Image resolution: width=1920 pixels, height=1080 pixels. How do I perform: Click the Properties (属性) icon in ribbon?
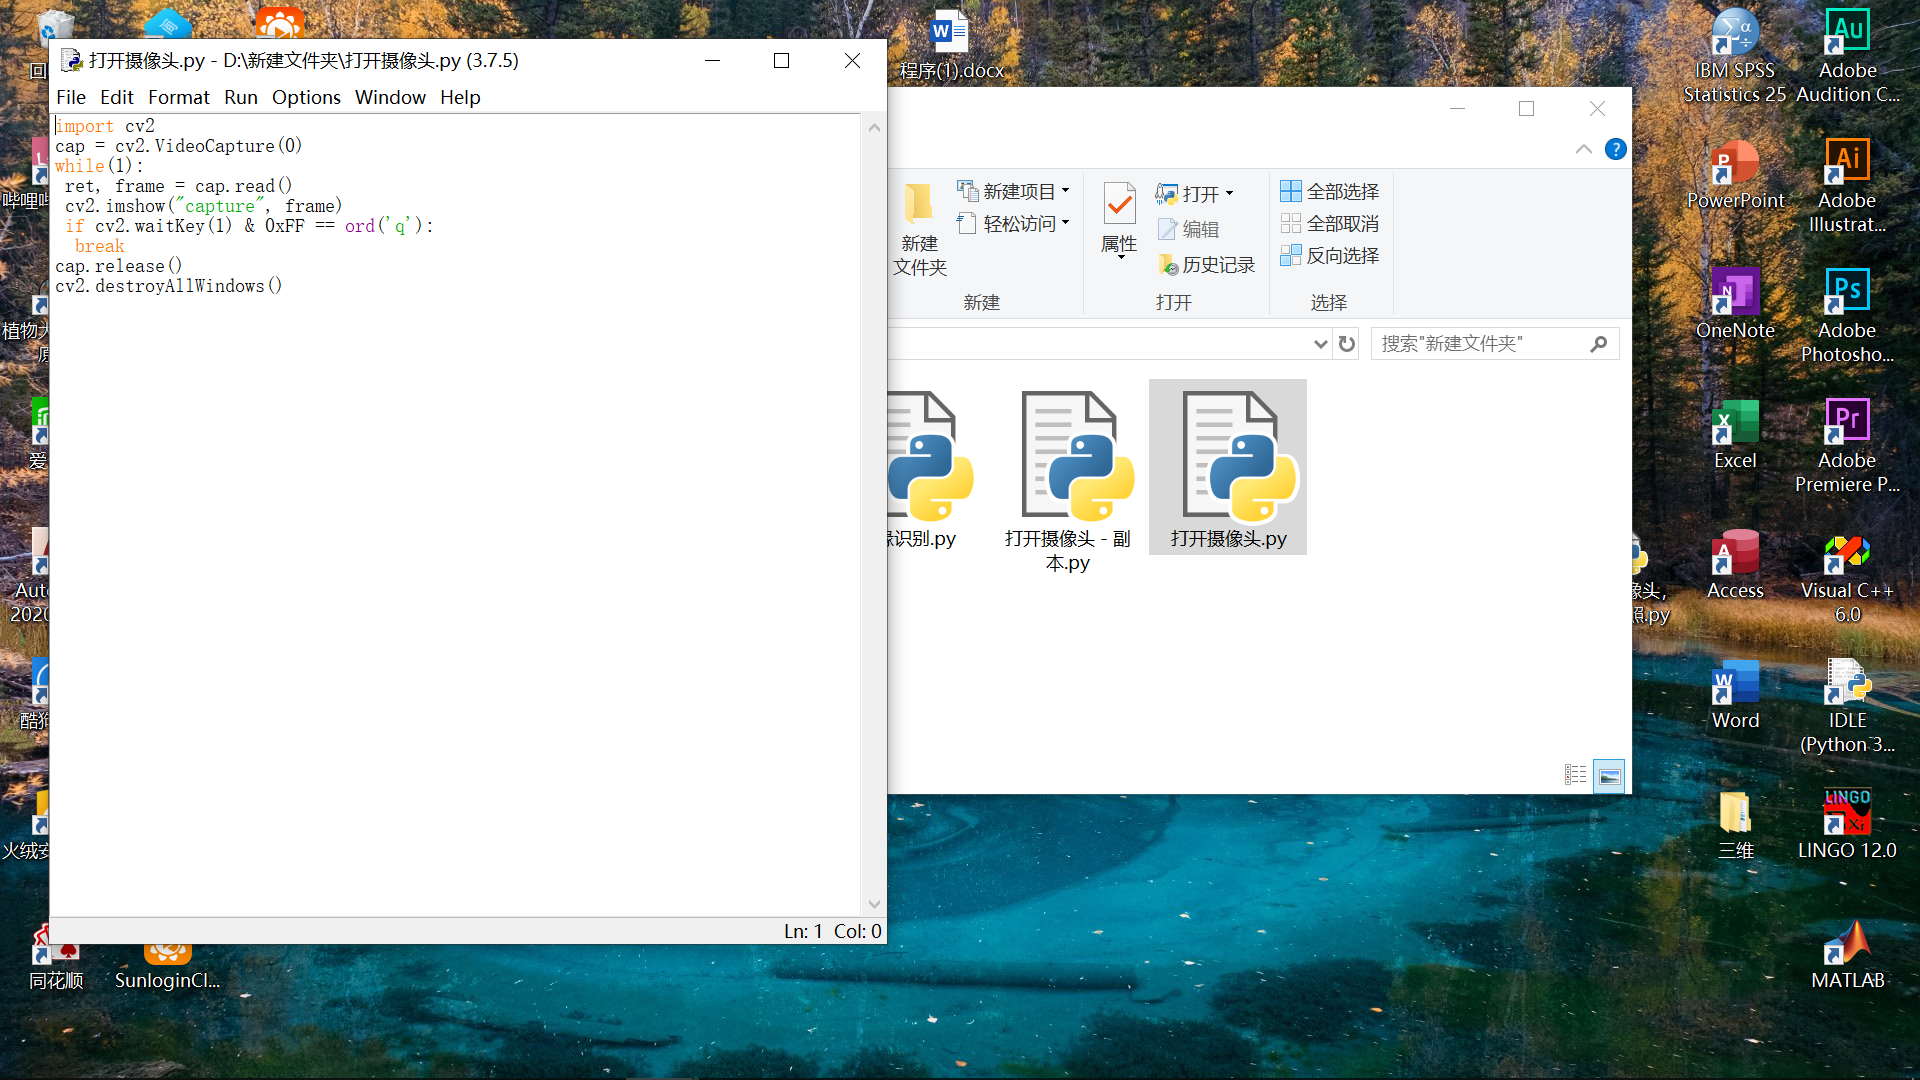1119,205
